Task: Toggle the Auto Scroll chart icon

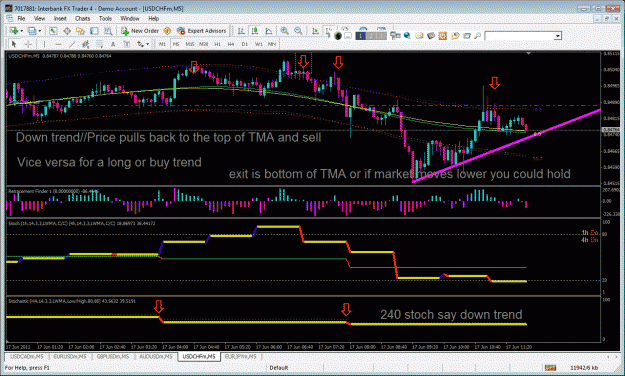Action: (315, 31)
